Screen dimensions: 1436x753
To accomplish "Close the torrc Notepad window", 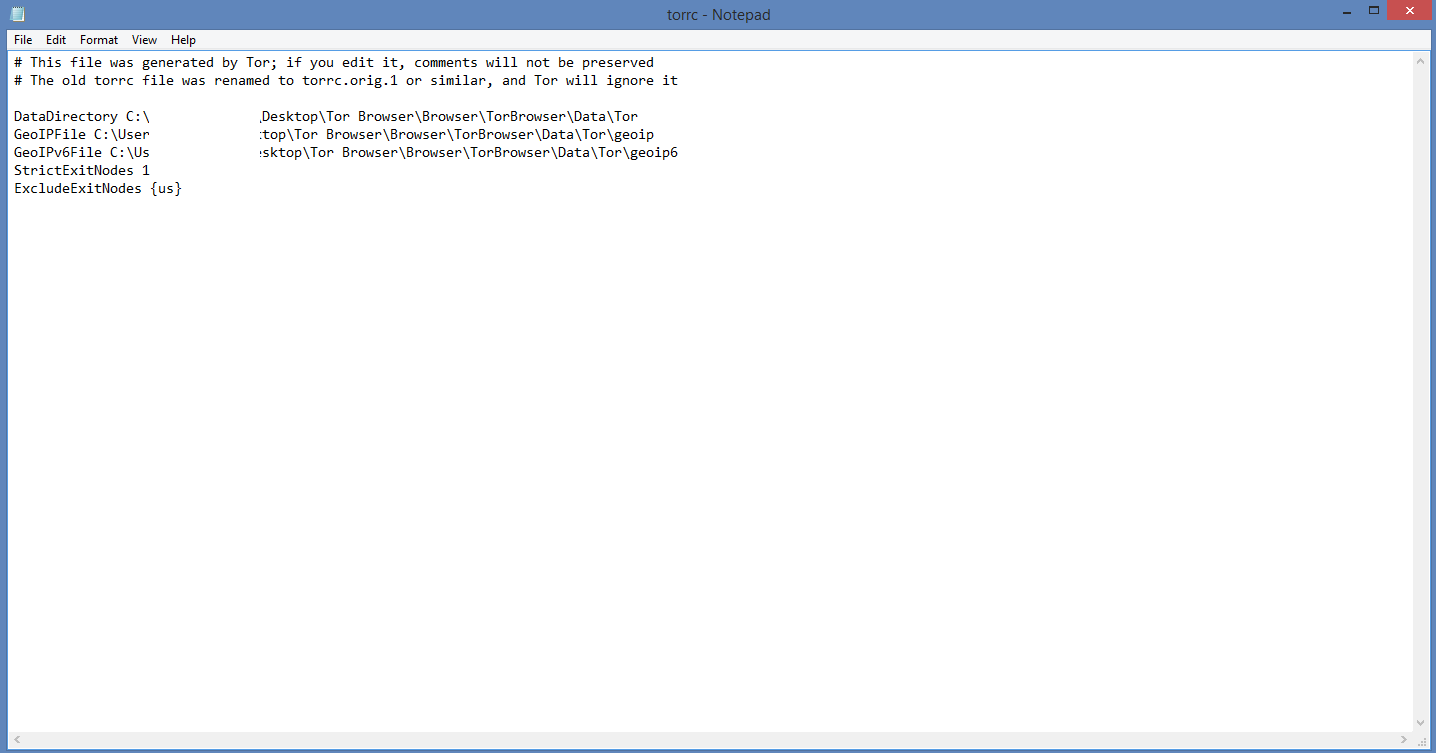I will point(1411,11).
